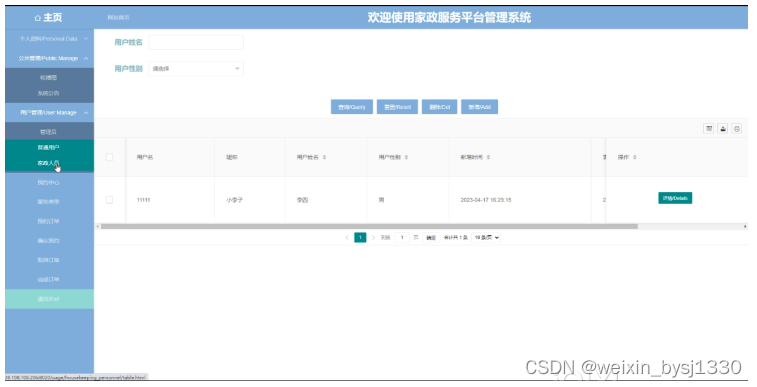Open the 10条/页 page size dropdown
Screen dimensions: 757x387
486,237
